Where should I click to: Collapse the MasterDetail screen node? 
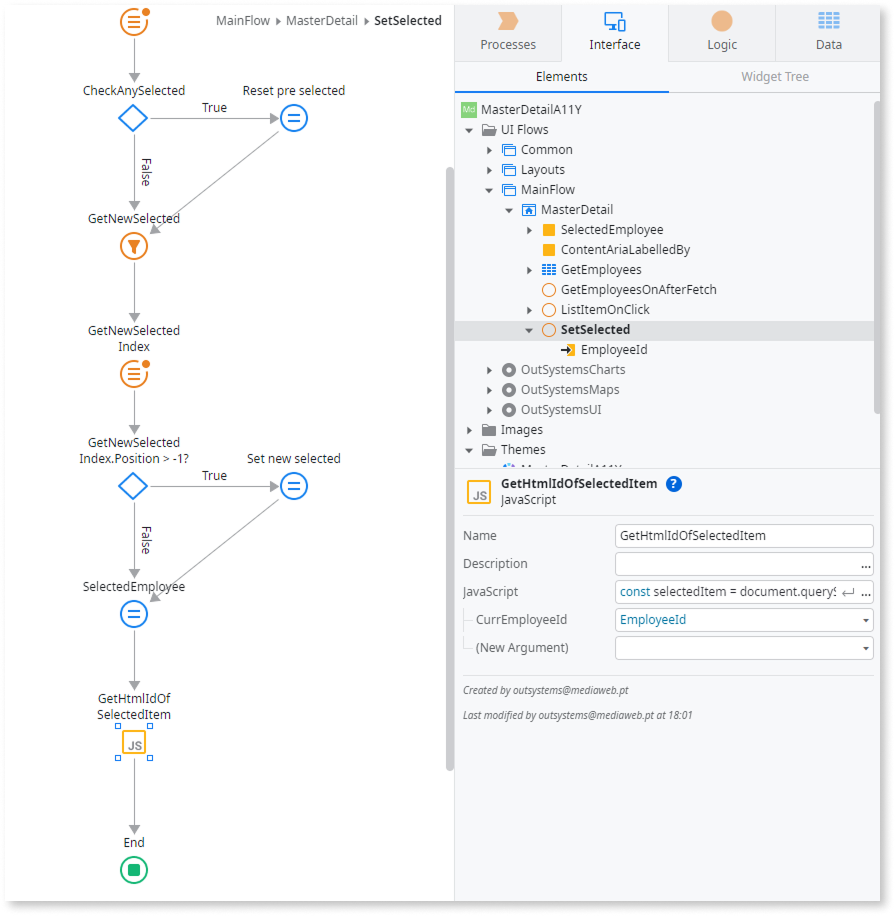tap(509, 210)
